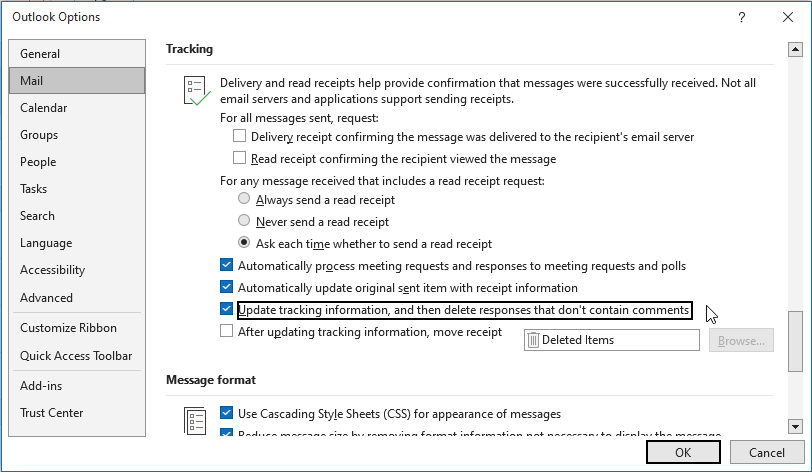Open the Trust Center category
Screen dimensions: 812x472
[77, 413]
